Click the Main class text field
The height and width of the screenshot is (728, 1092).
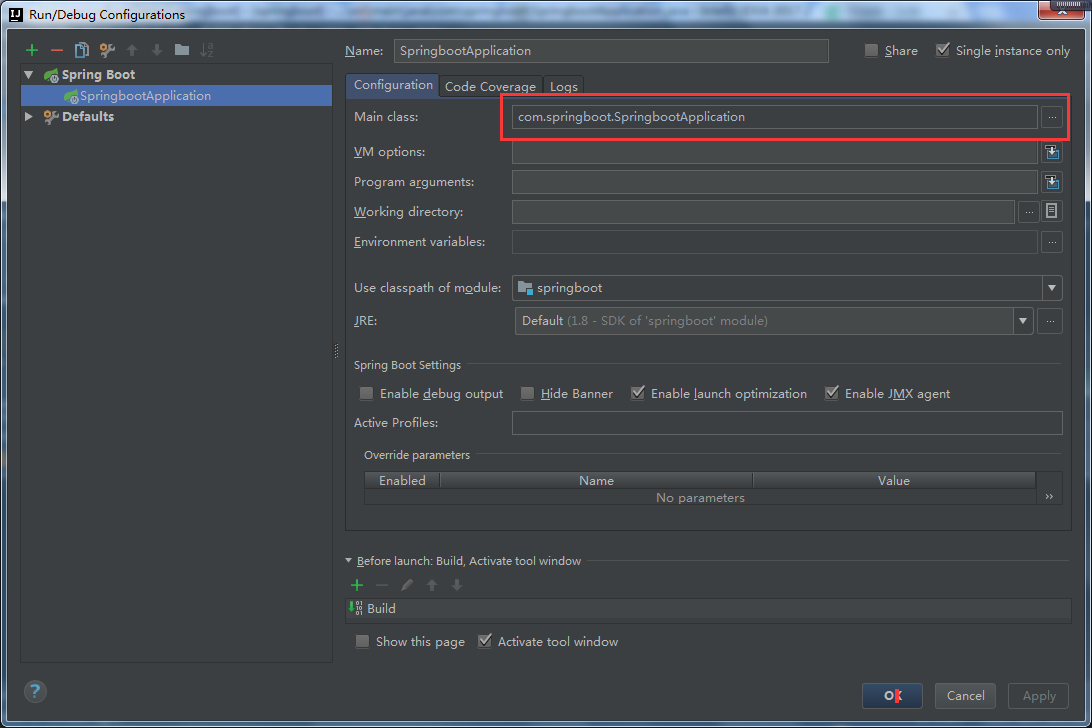[x=774, y=117]
